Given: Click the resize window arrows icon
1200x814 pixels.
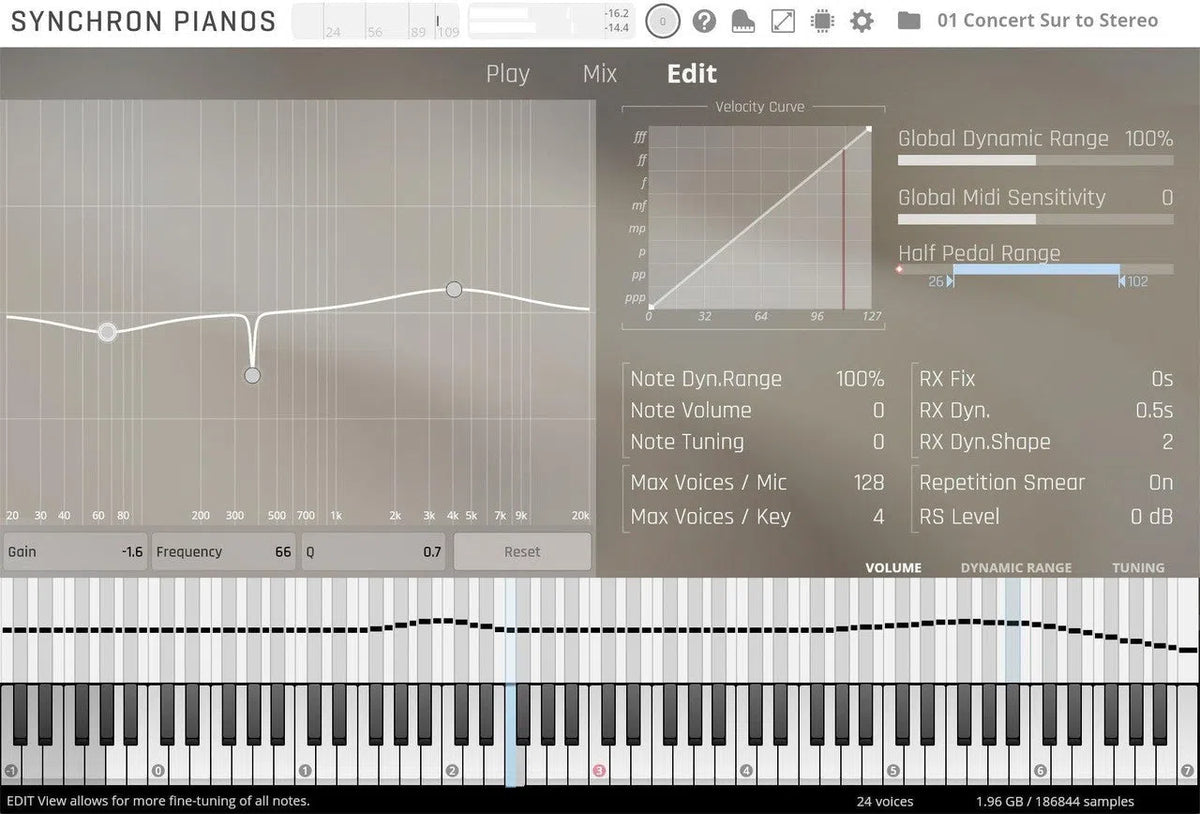Looking at the screenshot, I should point(783,21).
